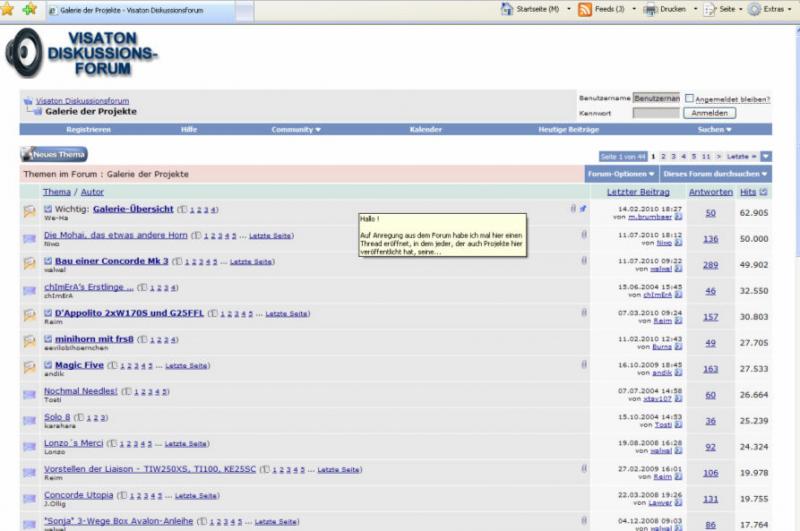Open the Heutige Beiträge menu item

(x=568, y=130)
